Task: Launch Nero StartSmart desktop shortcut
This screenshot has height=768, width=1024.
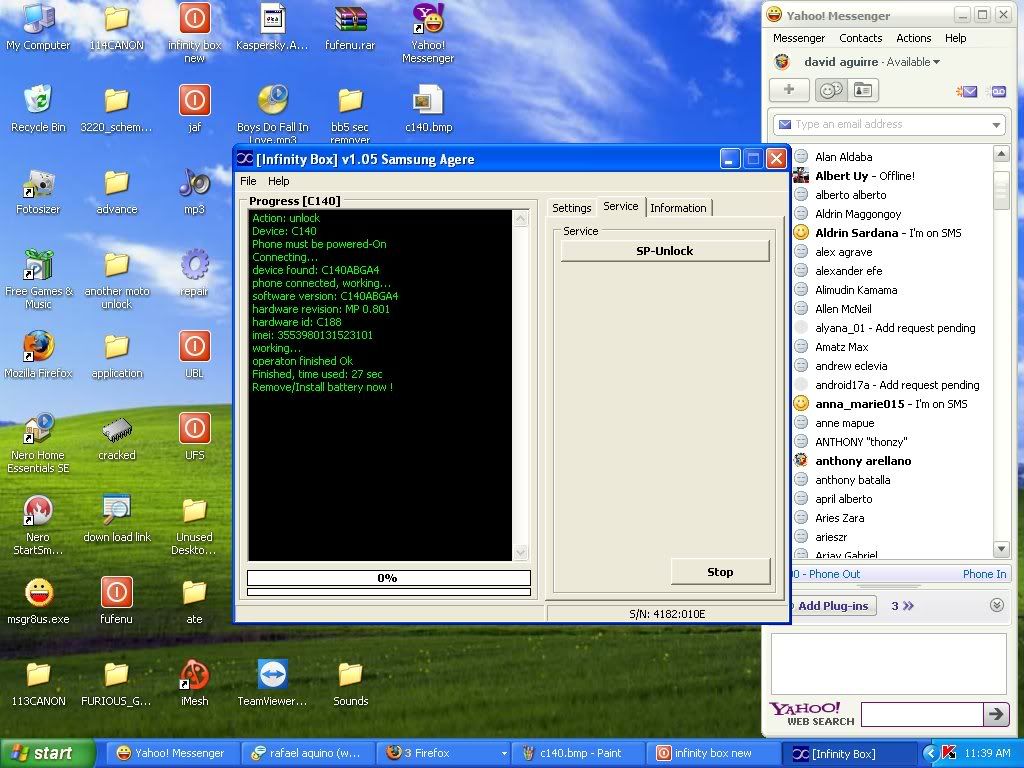Action: click(x=38, y=525)
